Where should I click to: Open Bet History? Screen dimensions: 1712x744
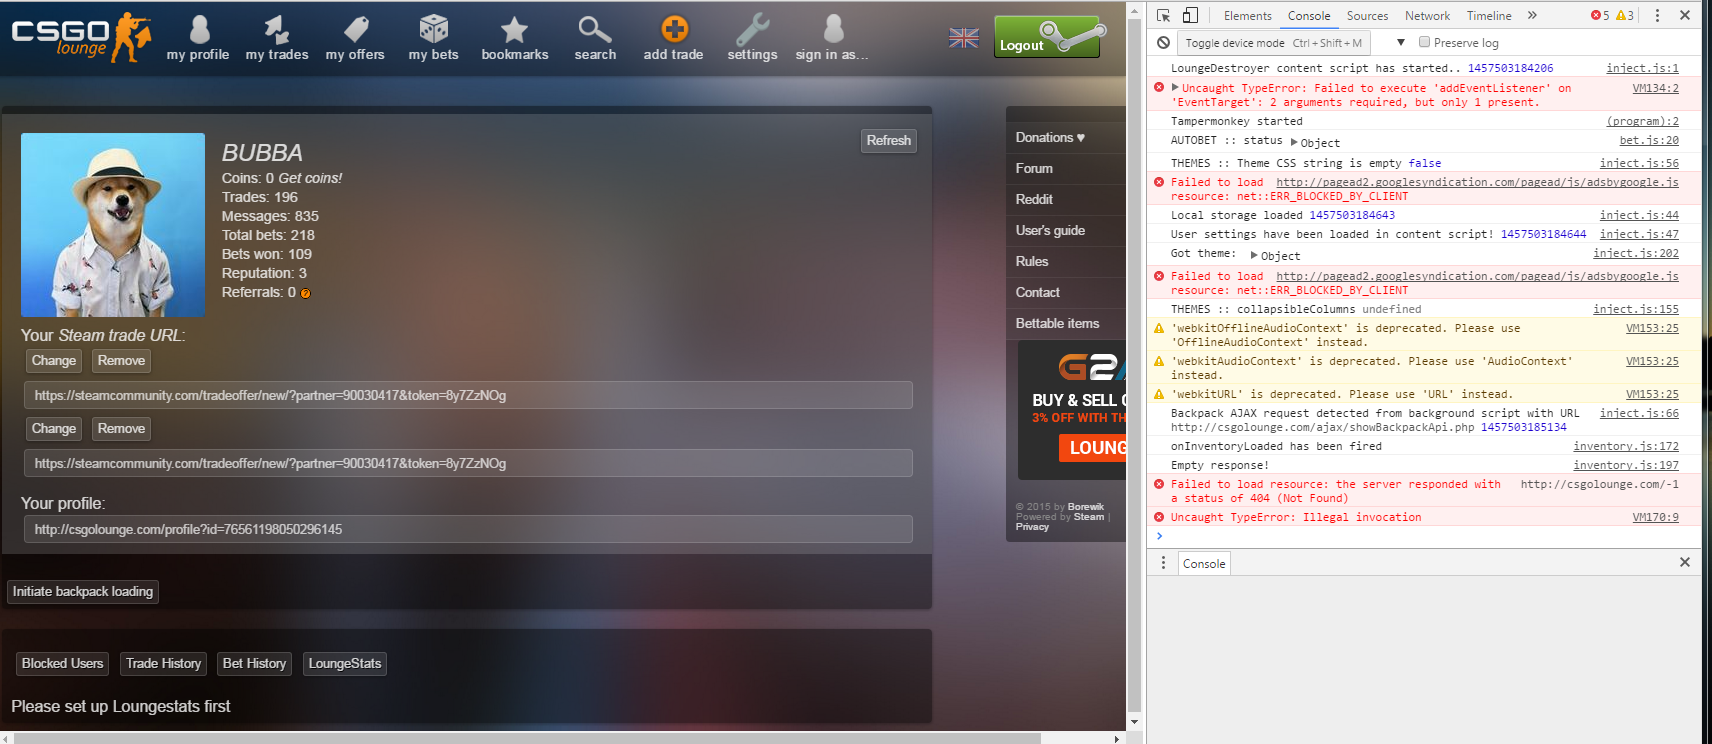coord(254,663)
